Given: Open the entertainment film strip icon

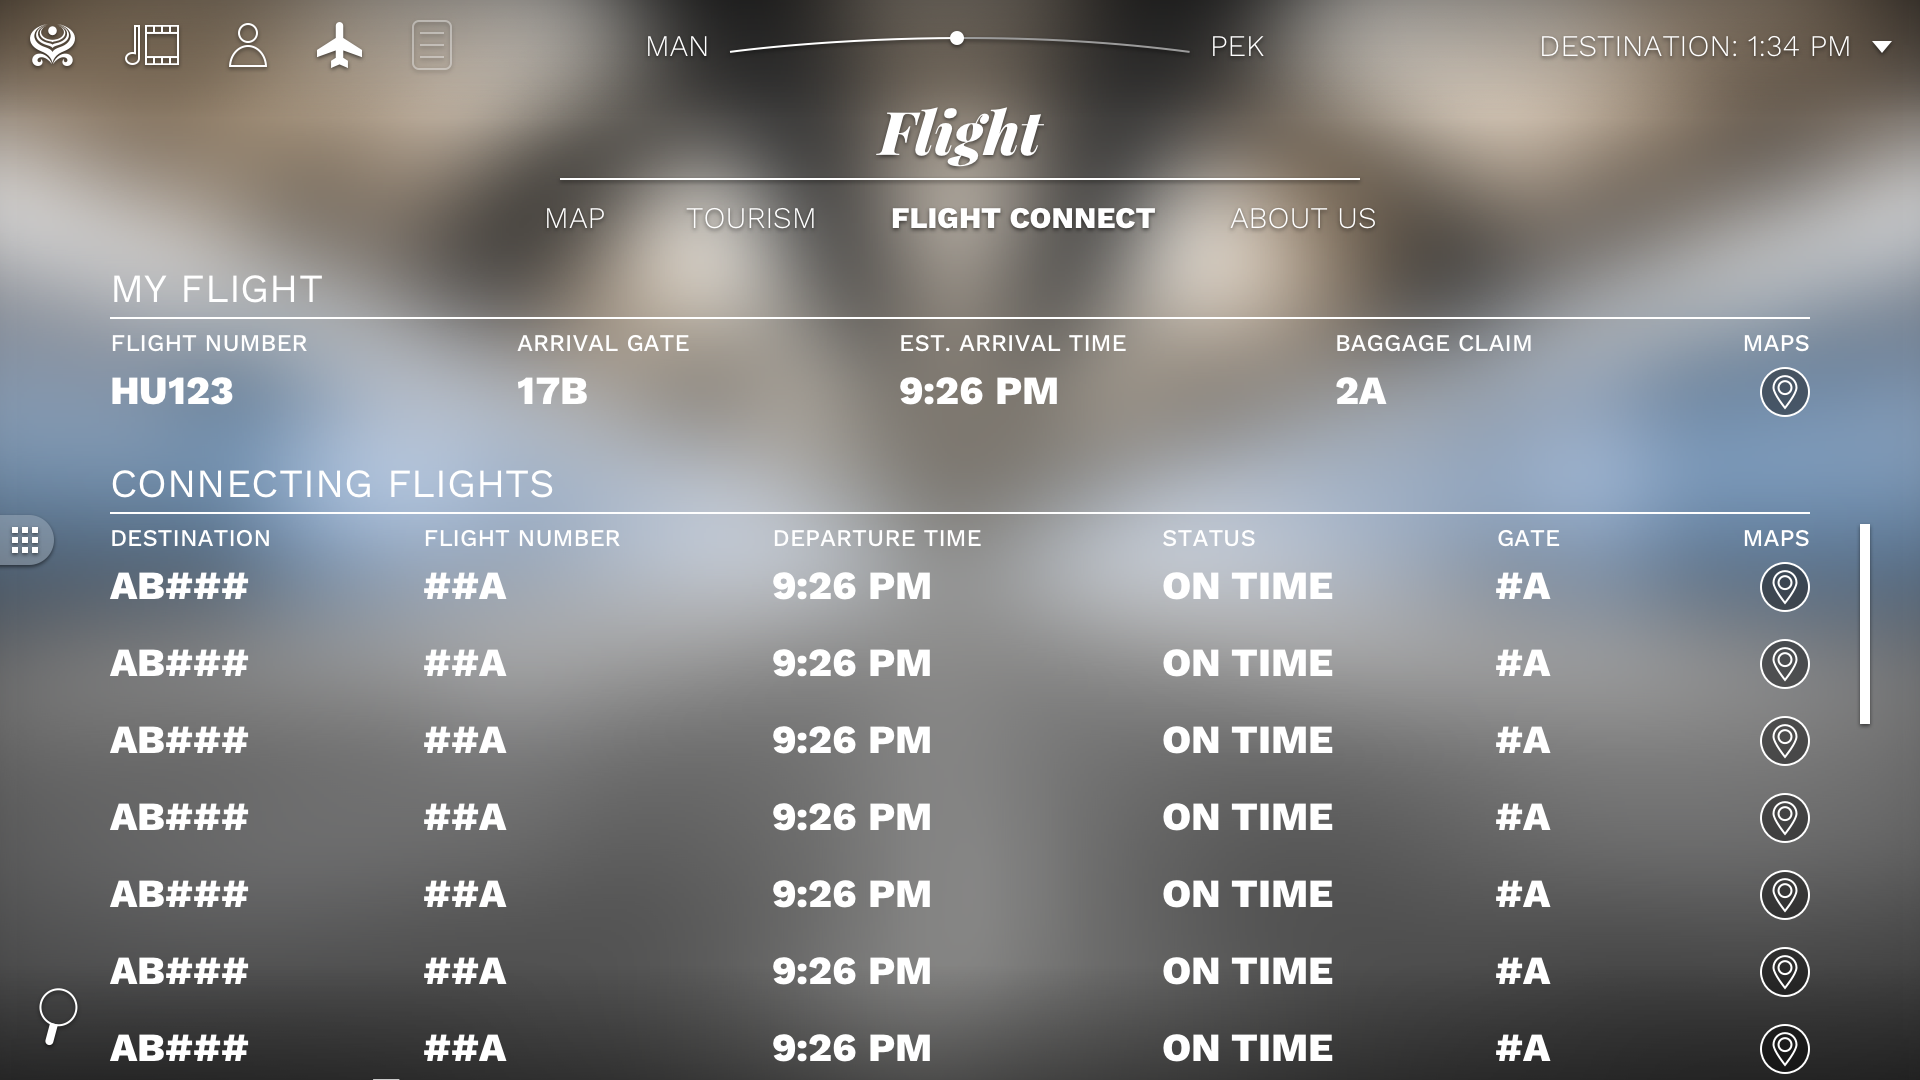Looking at the screenshot, I should tap(152, 44).
